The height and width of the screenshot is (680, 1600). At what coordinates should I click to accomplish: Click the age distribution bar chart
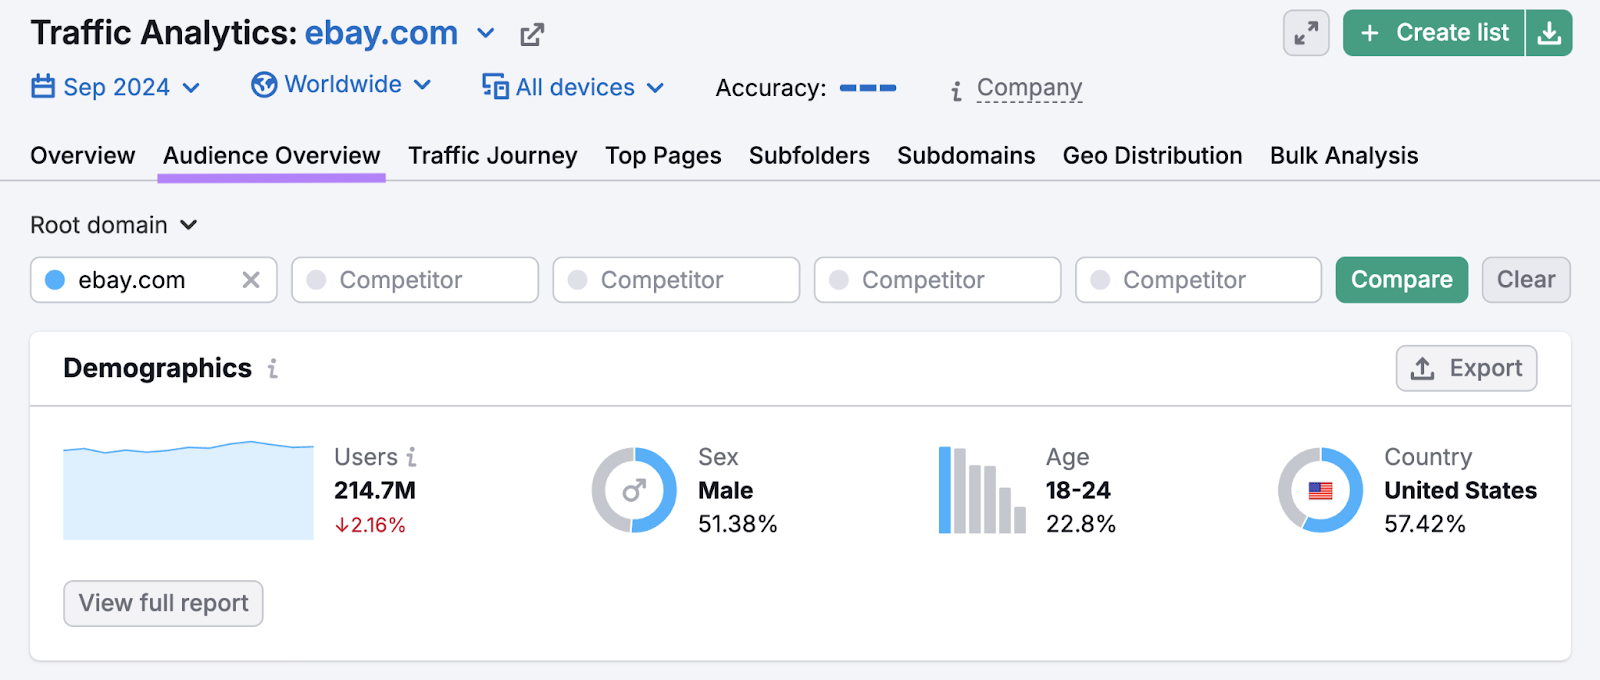(x=982, y=490)
